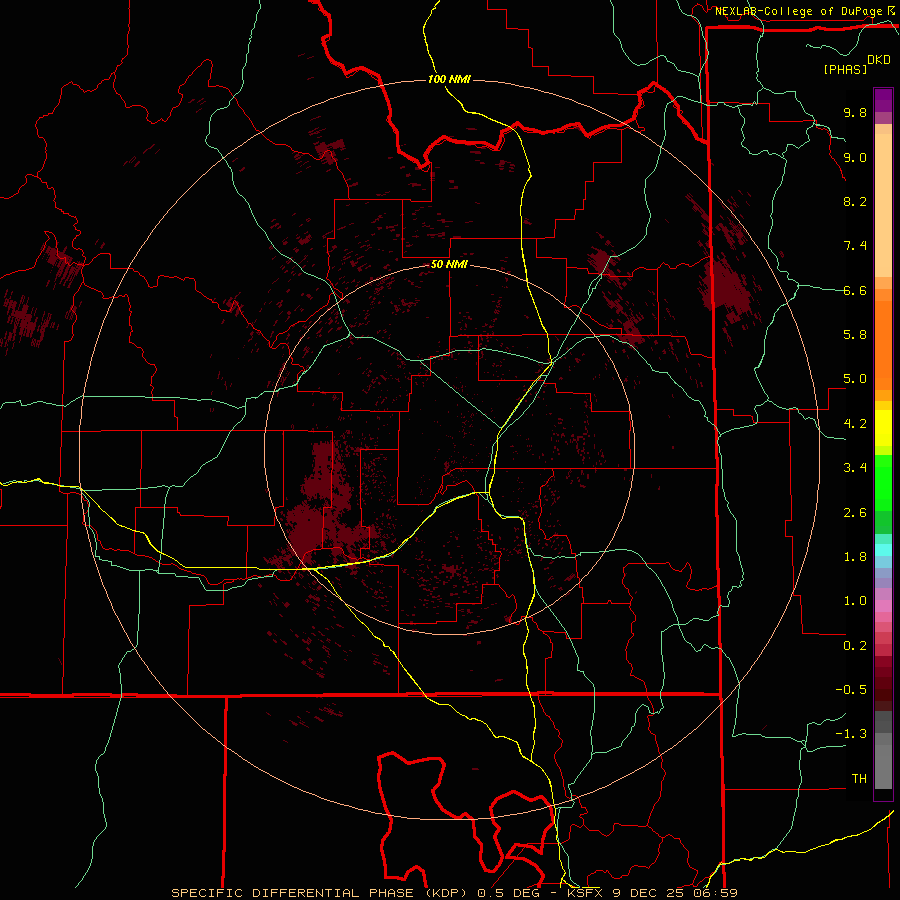Click the 9.0 value on color scale
Screen dimensions: 900x900
[x=855, y=157]
